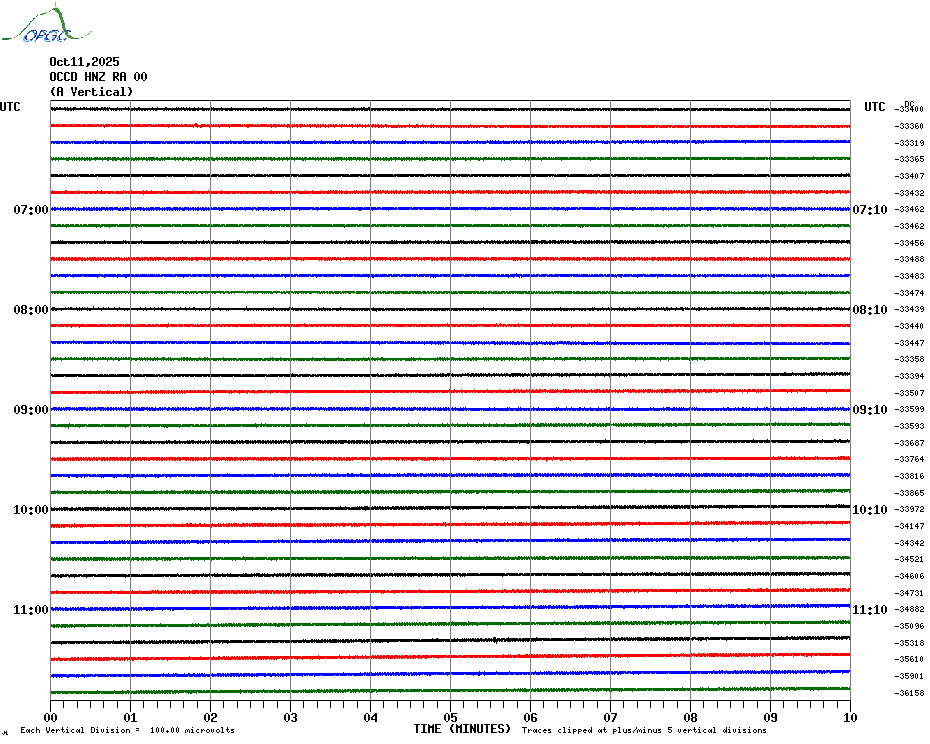
Task: Click the (A Vertical) channel label
Action: tap(90, 92)
